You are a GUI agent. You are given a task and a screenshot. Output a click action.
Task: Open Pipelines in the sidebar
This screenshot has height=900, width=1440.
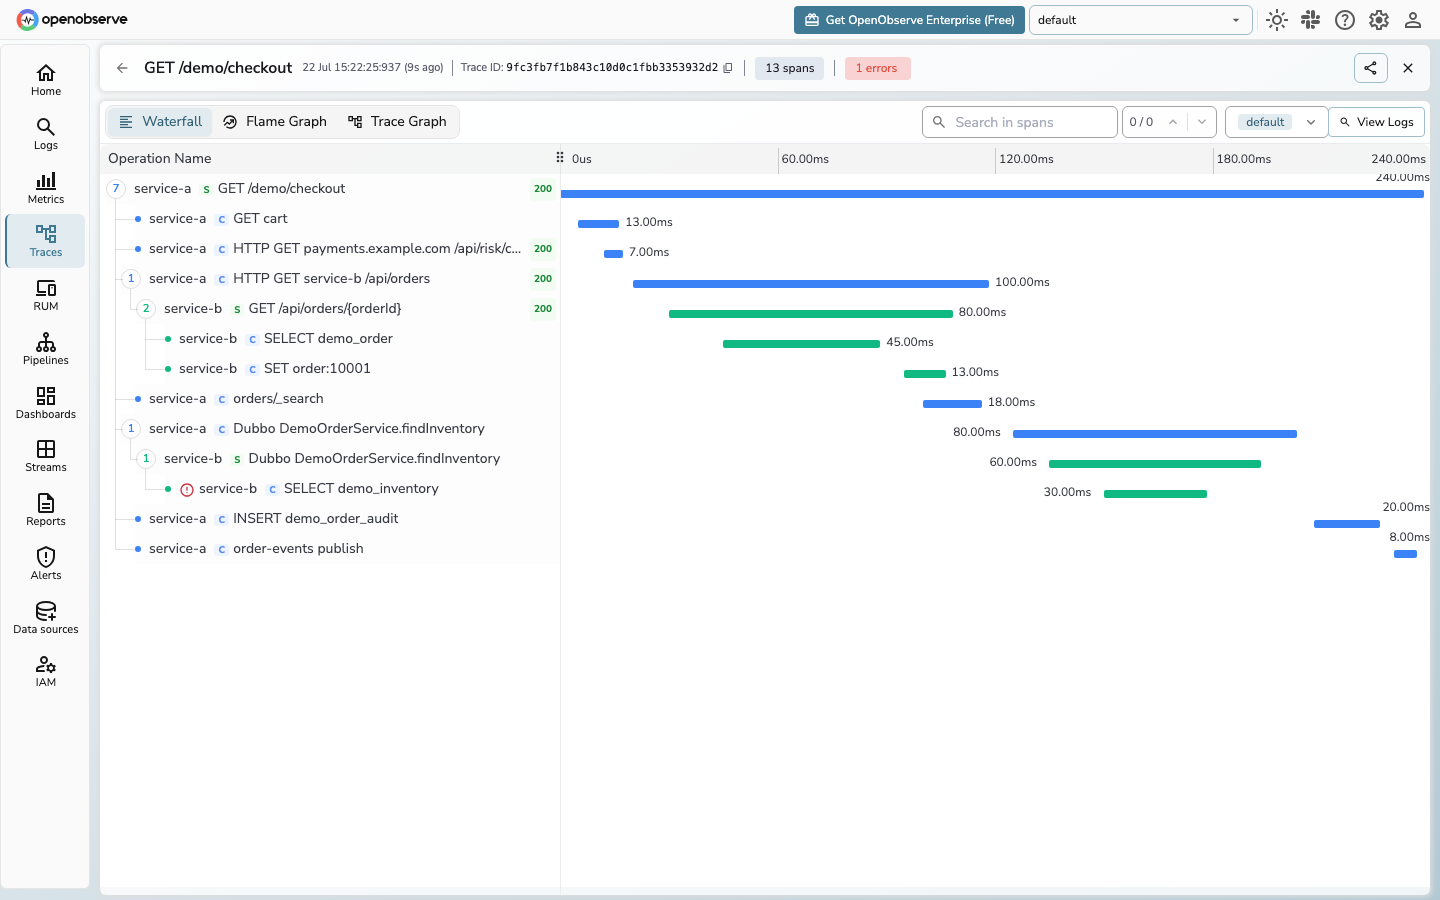tap(46, 349)
